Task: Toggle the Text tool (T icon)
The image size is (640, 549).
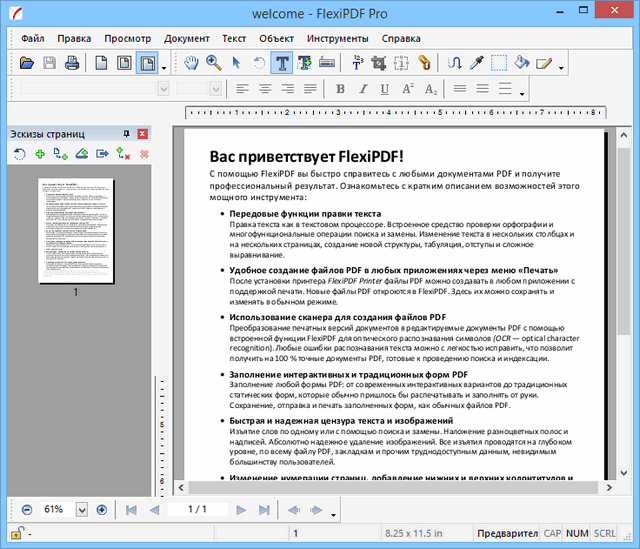Action: (282, 63)
